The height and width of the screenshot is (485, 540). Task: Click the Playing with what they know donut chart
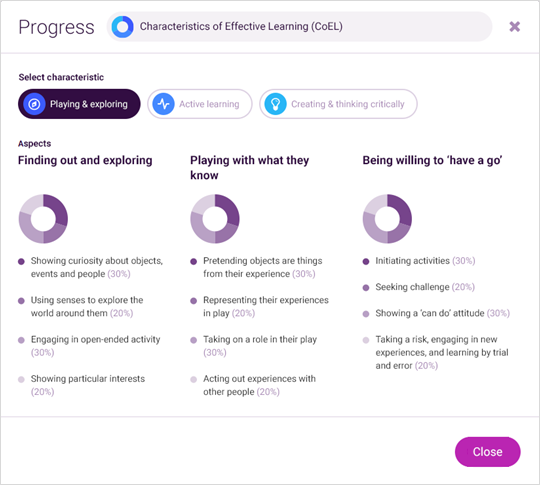pos(215,219)
